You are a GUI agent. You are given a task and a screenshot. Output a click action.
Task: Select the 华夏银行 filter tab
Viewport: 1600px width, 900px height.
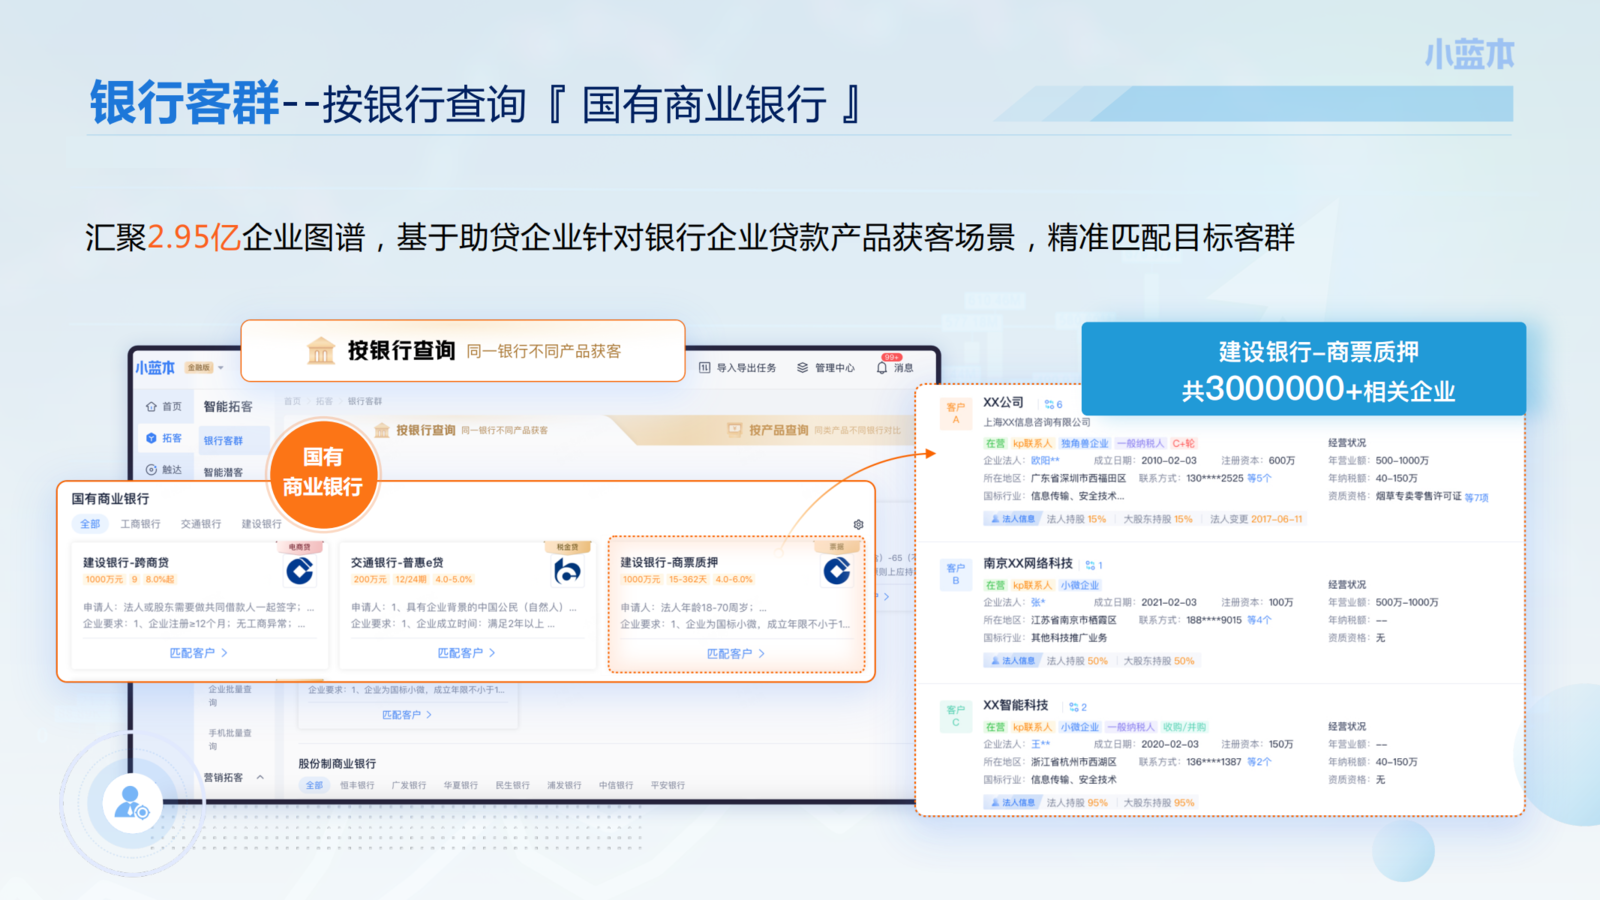coord(460,785)
